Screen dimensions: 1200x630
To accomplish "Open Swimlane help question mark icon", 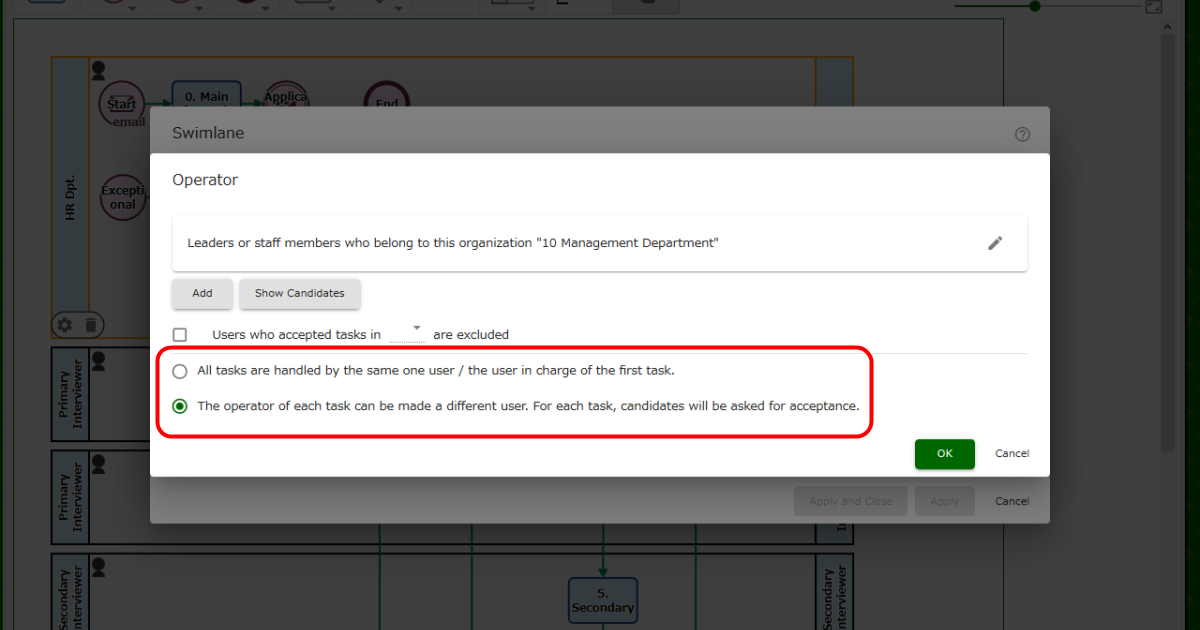I will coord(1022,134).
